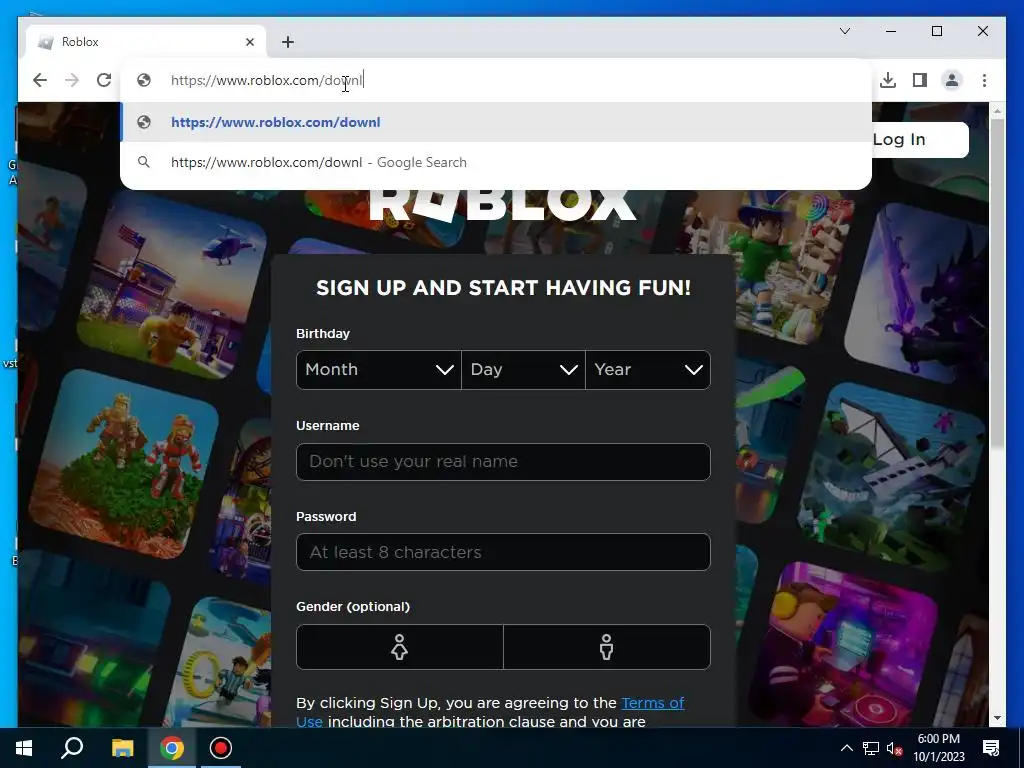The image size is (1024, 768).
Task: Click the muted volume tray icon
Action: click(895, 748)
